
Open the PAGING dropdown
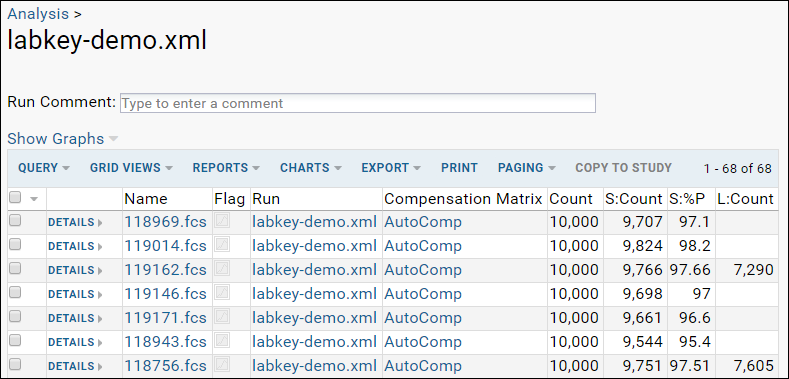pyautogui.click(x=526, y=168)
